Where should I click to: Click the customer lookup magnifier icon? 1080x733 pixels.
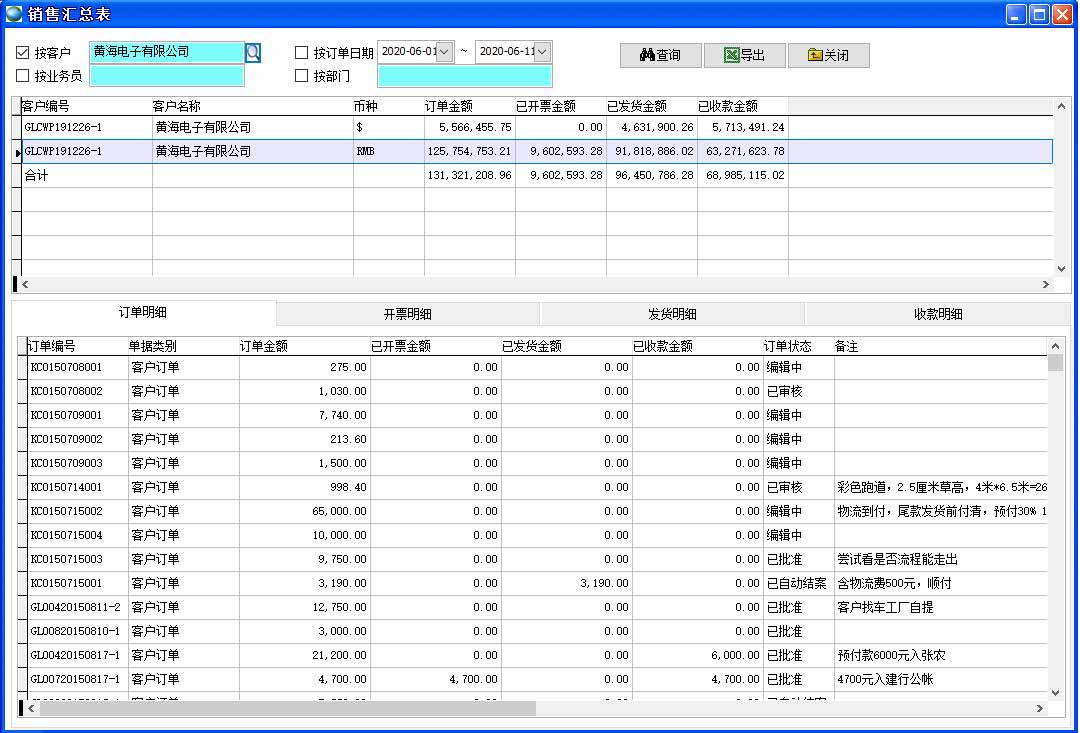pyautogui.click(x=253, y=53)
